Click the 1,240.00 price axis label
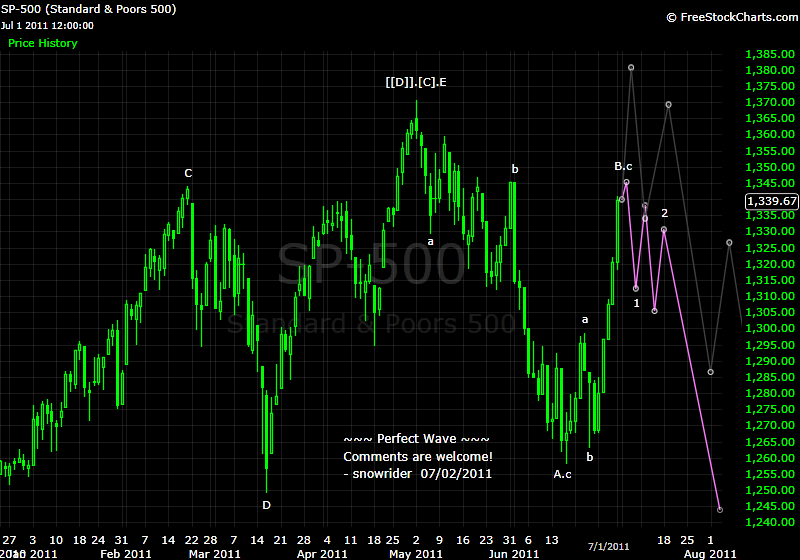 (x=770, y=522)
